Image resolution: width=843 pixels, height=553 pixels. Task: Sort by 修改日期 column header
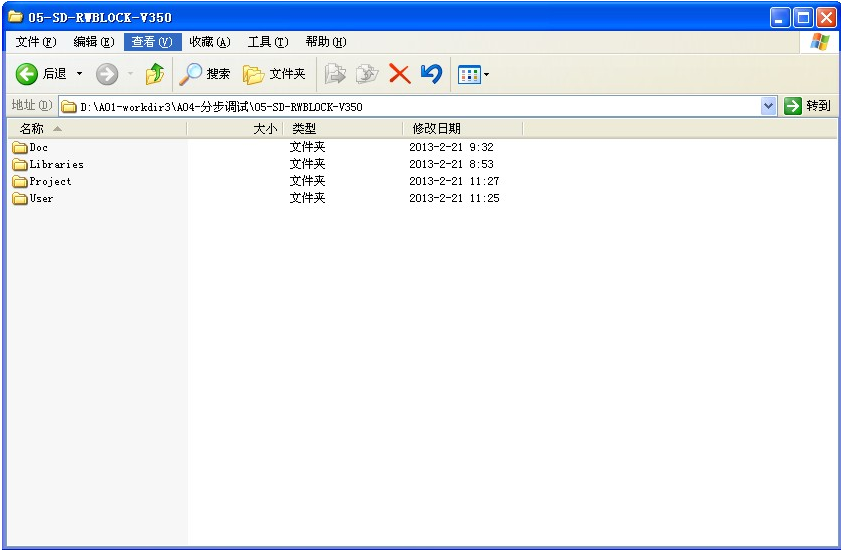(463, 129)
